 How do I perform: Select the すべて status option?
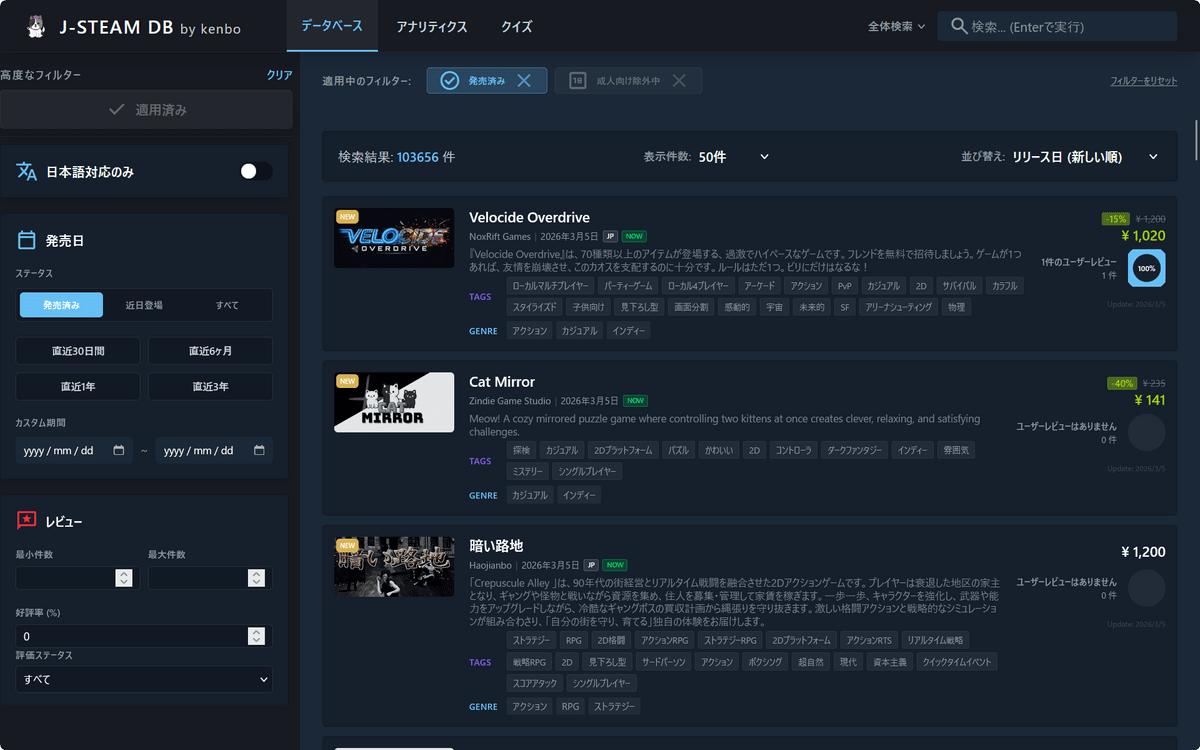tap(227, 305)
